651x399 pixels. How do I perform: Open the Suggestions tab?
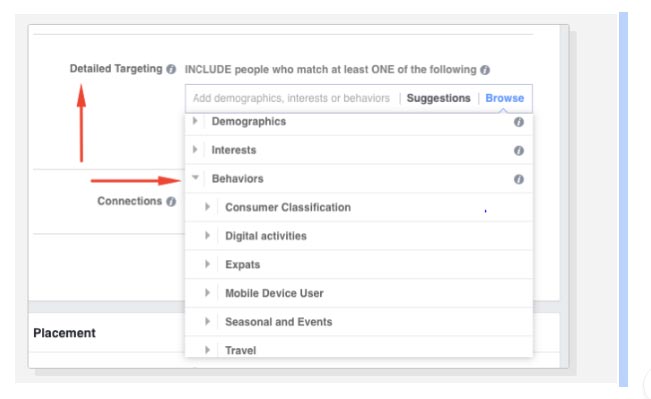(x=438, y=98)
